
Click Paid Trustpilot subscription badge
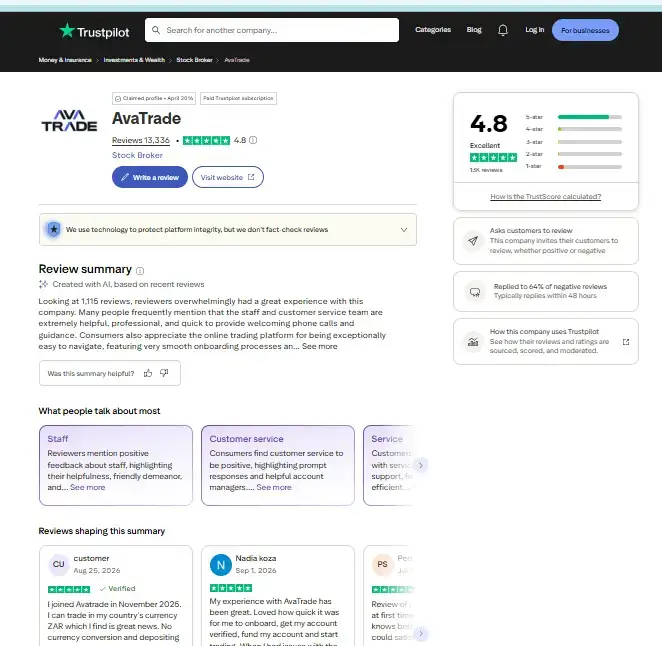(238, 98)
